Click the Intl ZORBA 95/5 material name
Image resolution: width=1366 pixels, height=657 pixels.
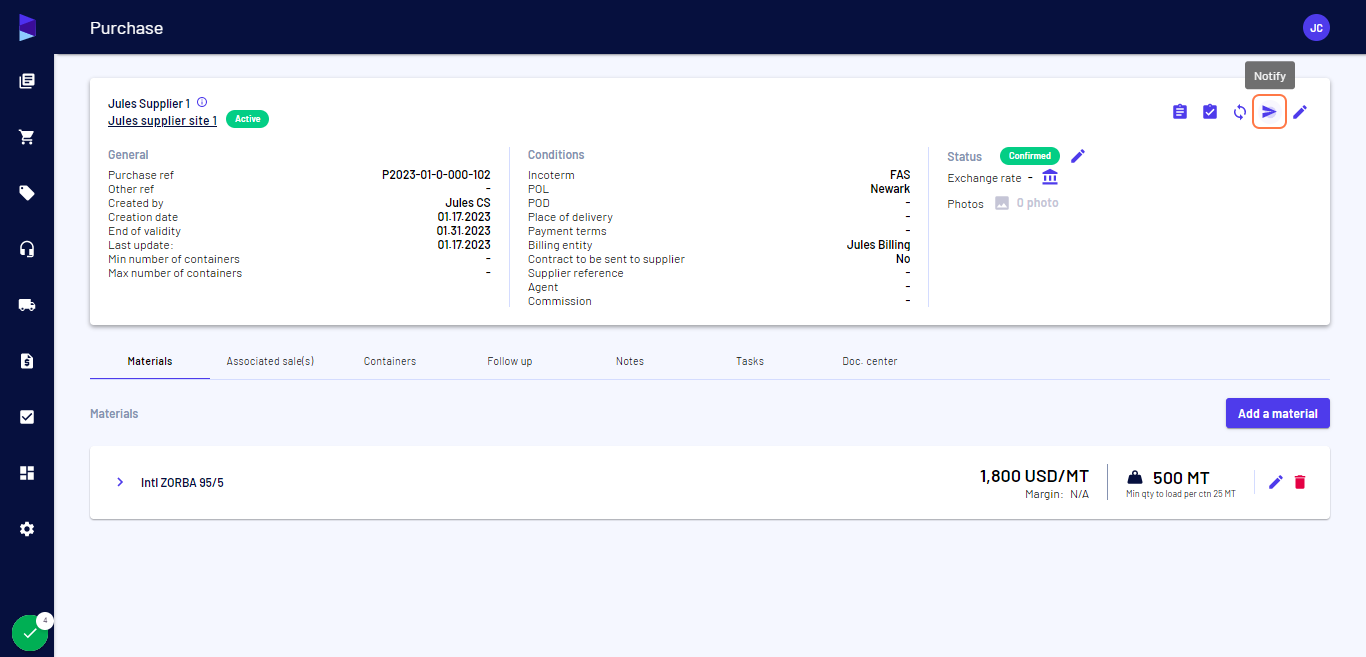pyautogui.click(x=182, y=482)
